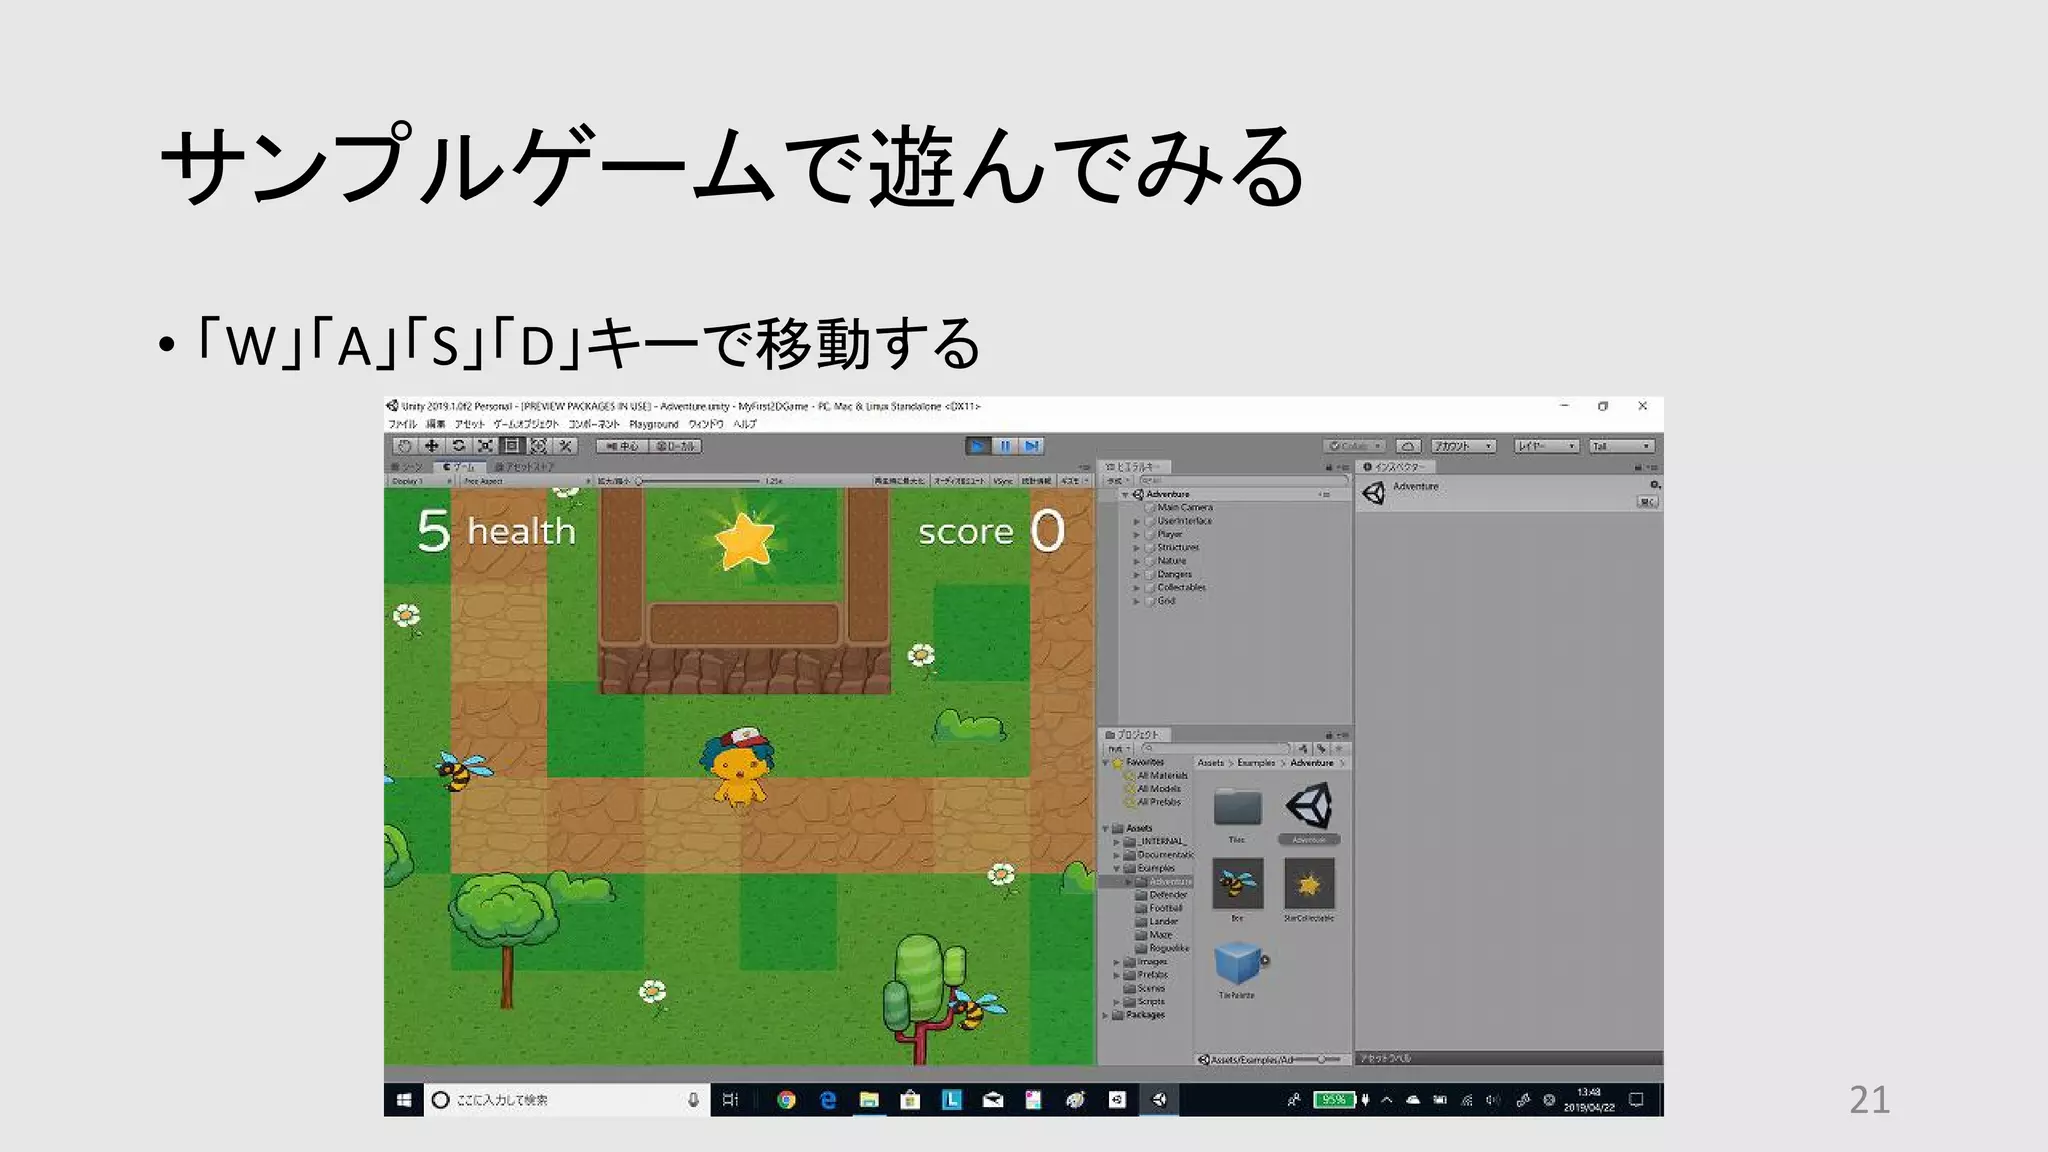Toggle maximize on play button
This screenshot has height=1152, width=2048.
(900, 481)
